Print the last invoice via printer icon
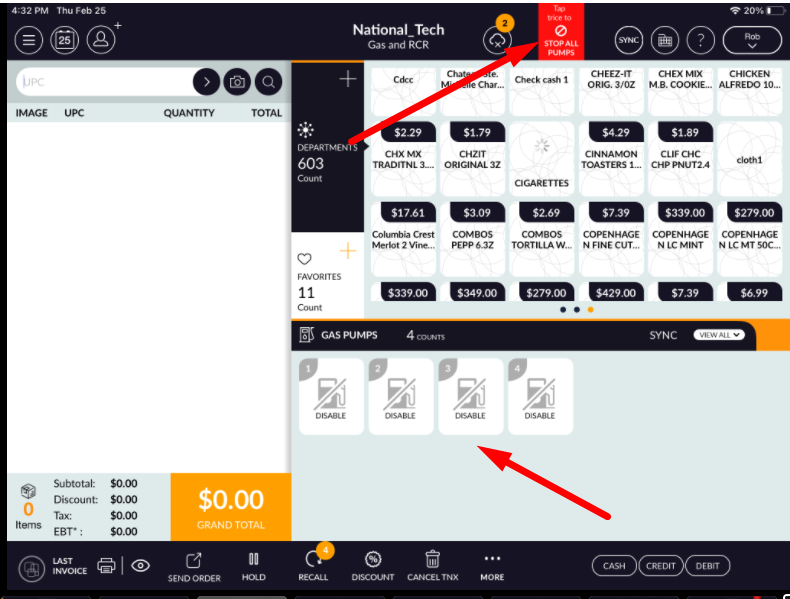This screenshot has height=599, width=790. coord(106,565)
